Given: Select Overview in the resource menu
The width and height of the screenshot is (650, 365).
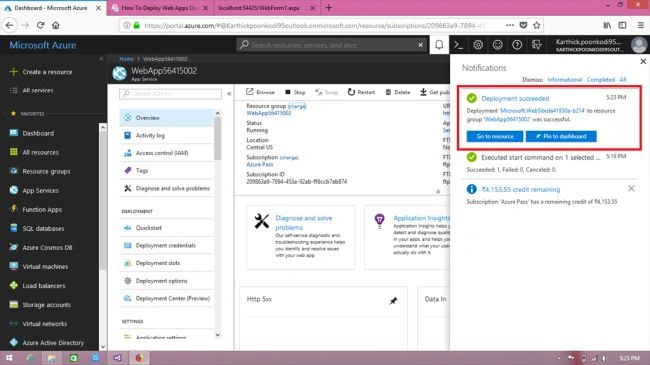Looking at the screenshot, I should [167, 118].
